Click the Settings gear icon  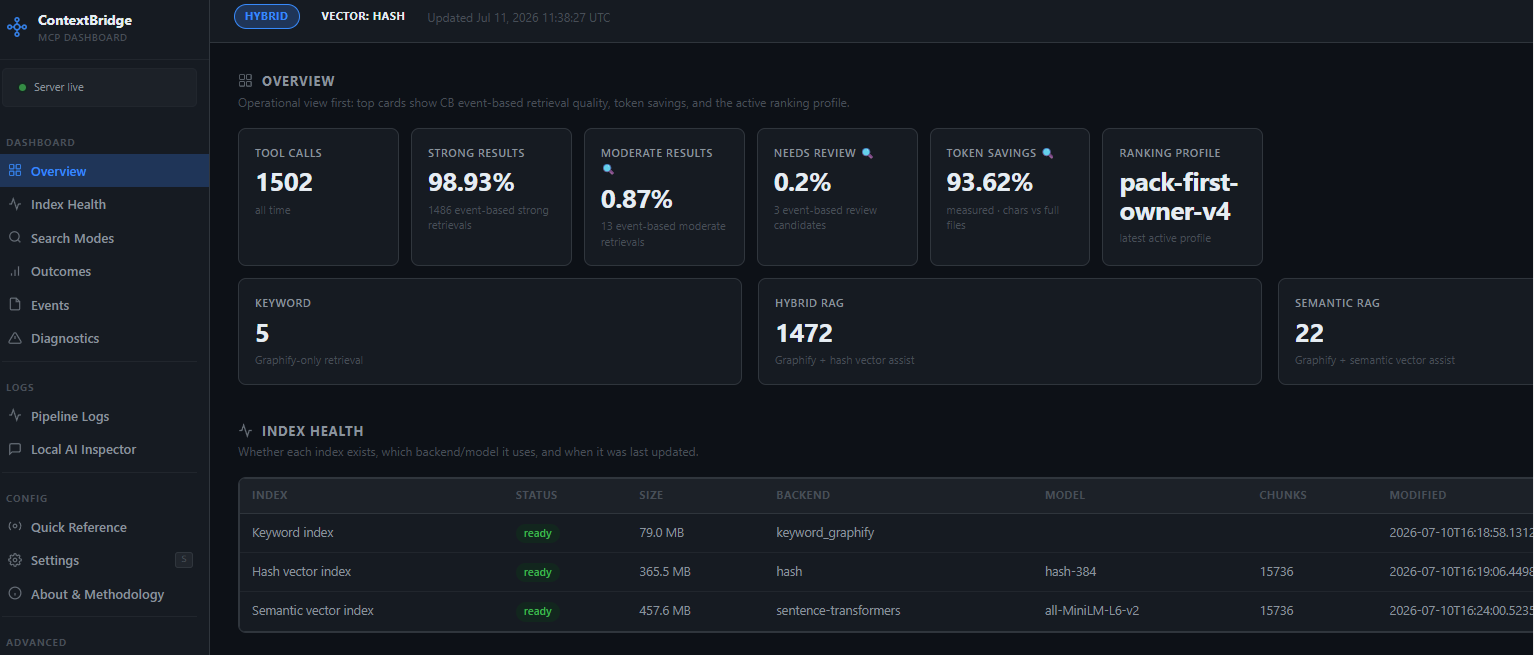coord(15,560)
